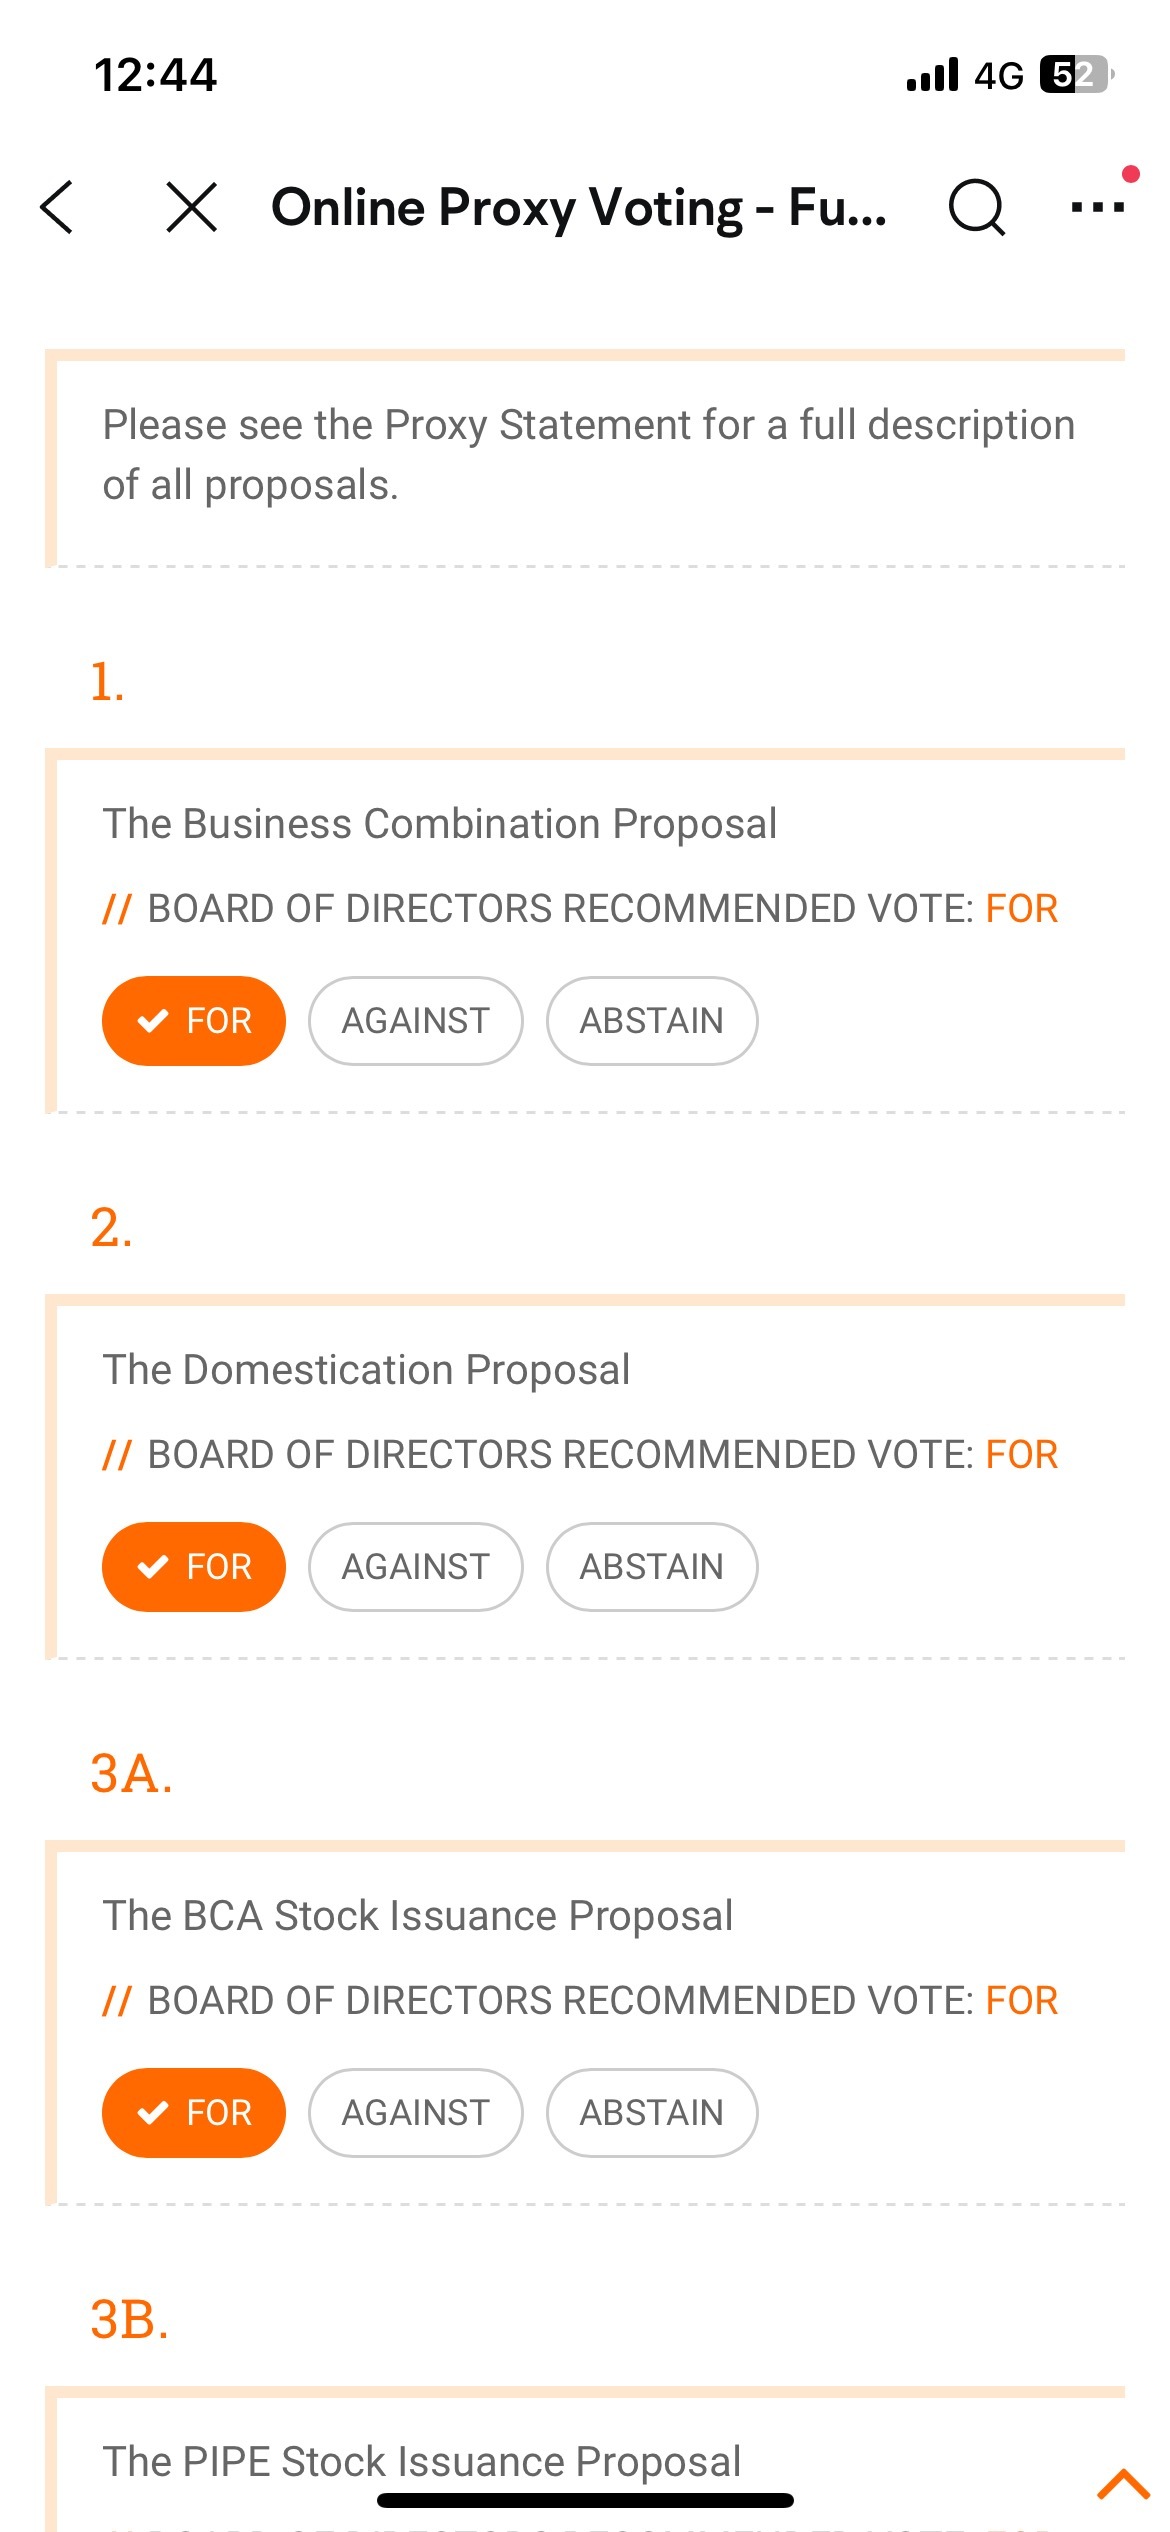Tap the 12:44 clock in status bar

pos(155,75)
